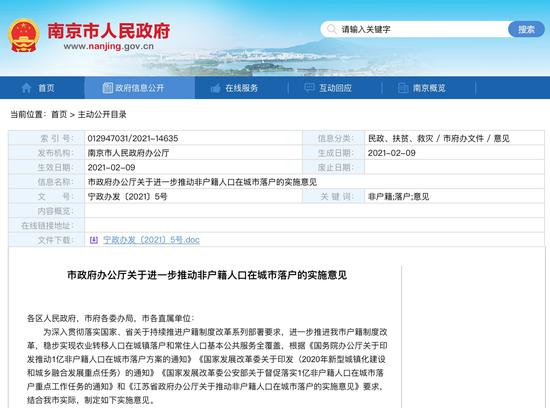This screenshot has height=408, width=550.
Task: Click the www.nanjing.gov.cn URL text
Action: [108, 46]
